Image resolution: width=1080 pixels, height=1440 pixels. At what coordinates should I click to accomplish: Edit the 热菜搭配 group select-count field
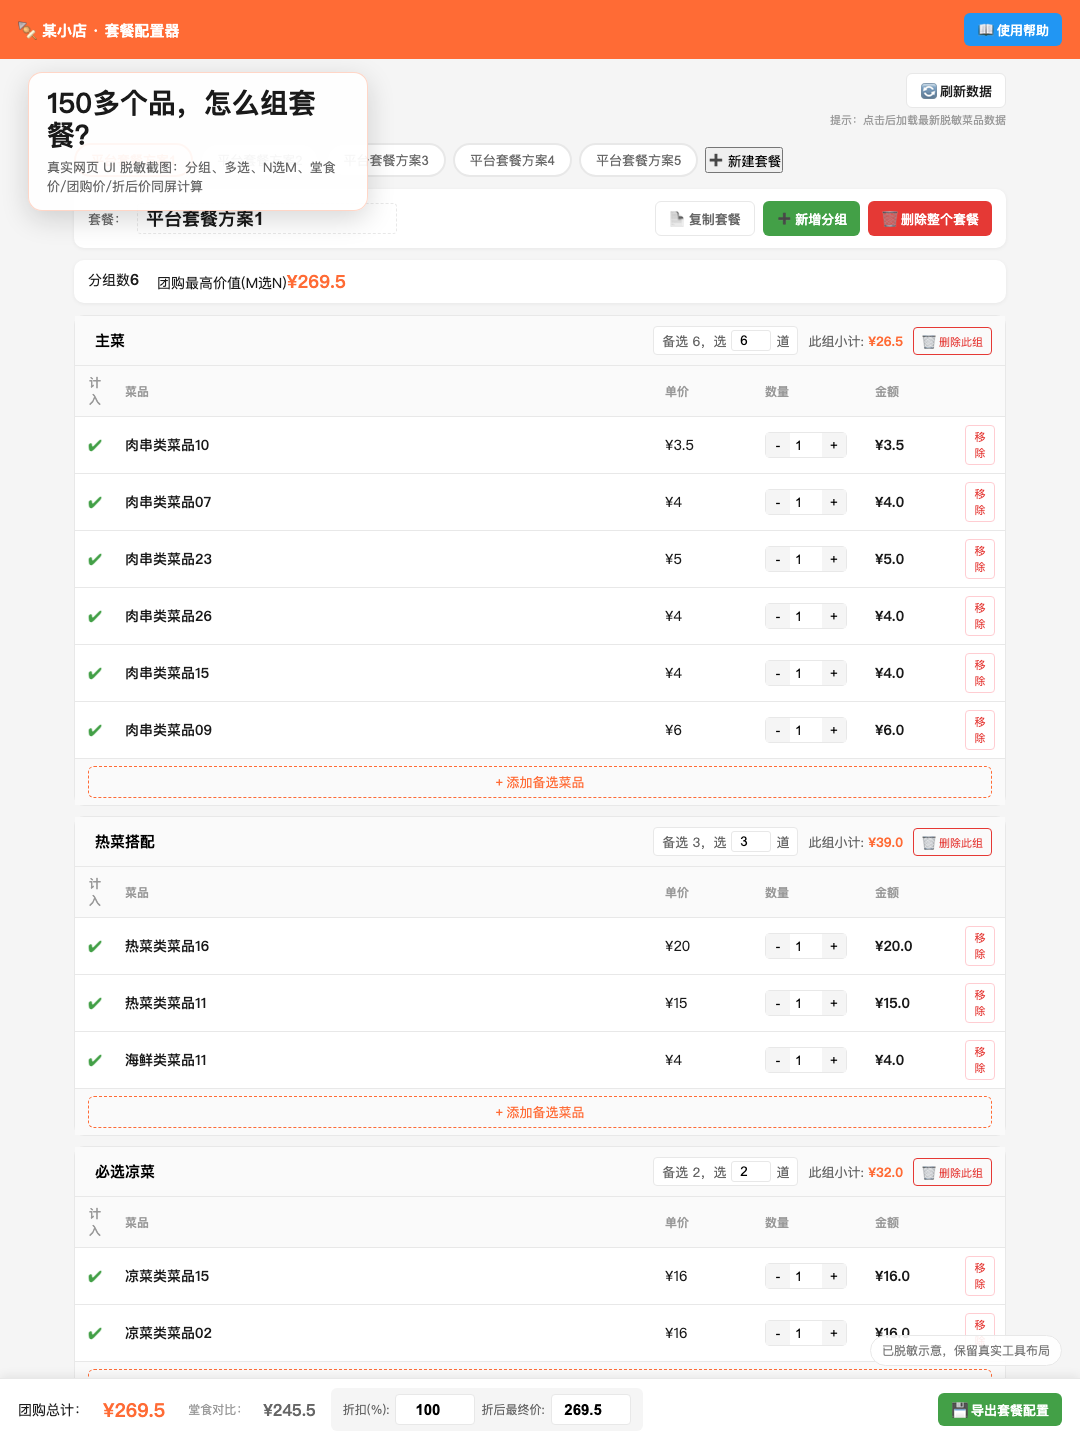pyautogui.click(x=750, y=842)
